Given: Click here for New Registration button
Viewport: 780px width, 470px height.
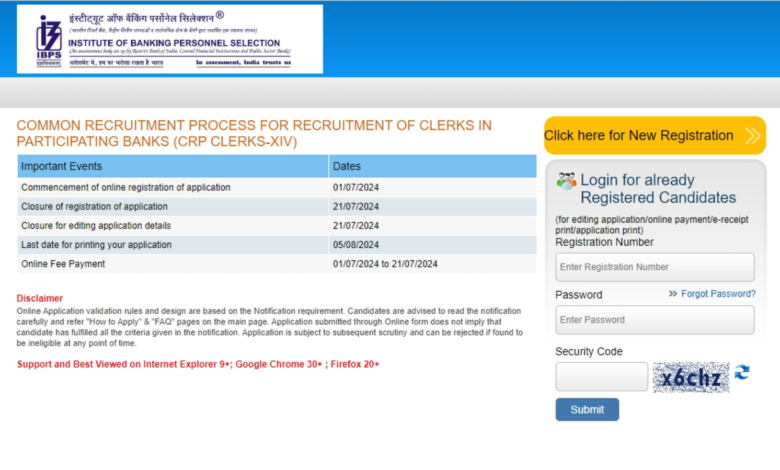Looking at the screenshot, I should coord(655,135).
